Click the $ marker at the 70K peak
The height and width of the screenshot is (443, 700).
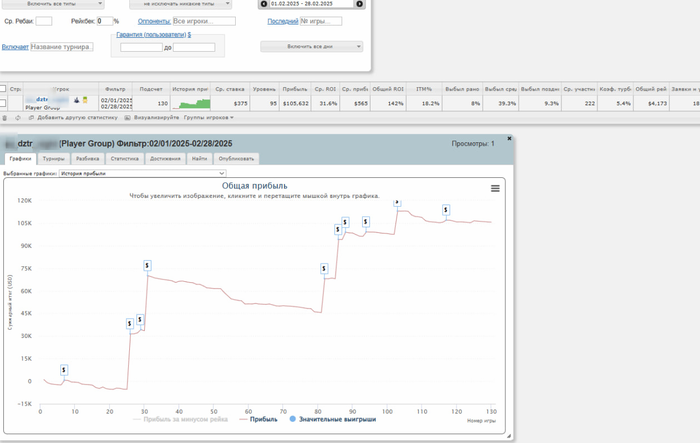click(147, 266)
